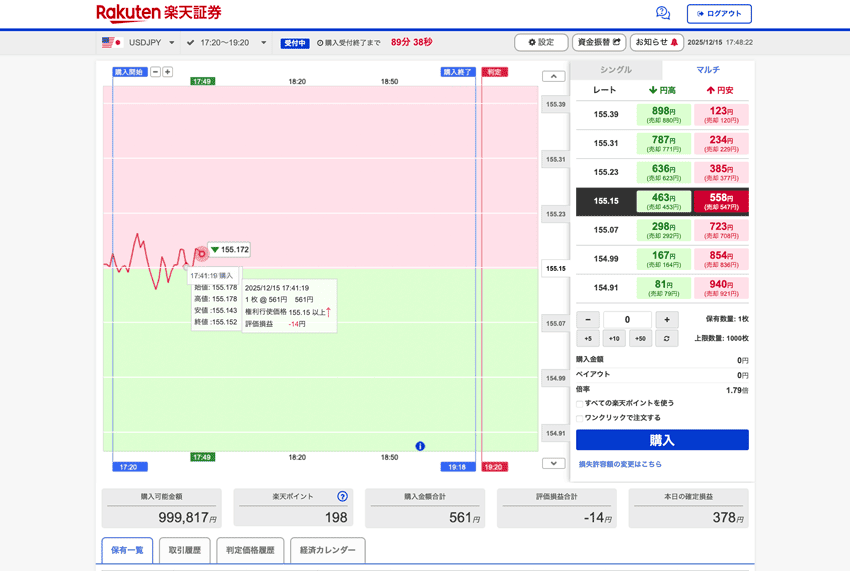Select 円安 385円 at rate 155.23

click(x=721, y=172)
